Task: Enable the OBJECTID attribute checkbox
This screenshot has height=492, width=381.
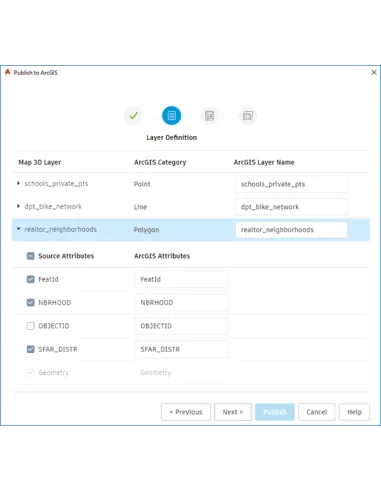Action: coord(30,326)
